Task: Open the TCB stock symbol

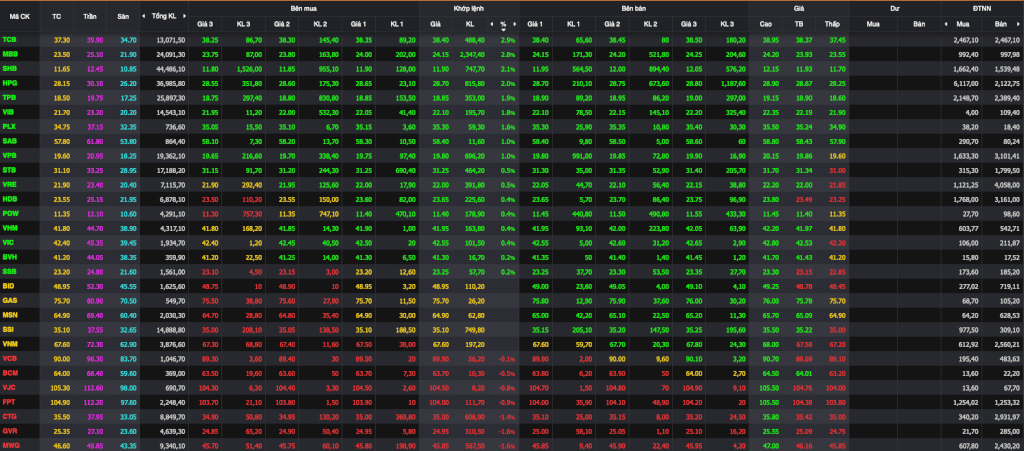Action: (x=9, y=40)
